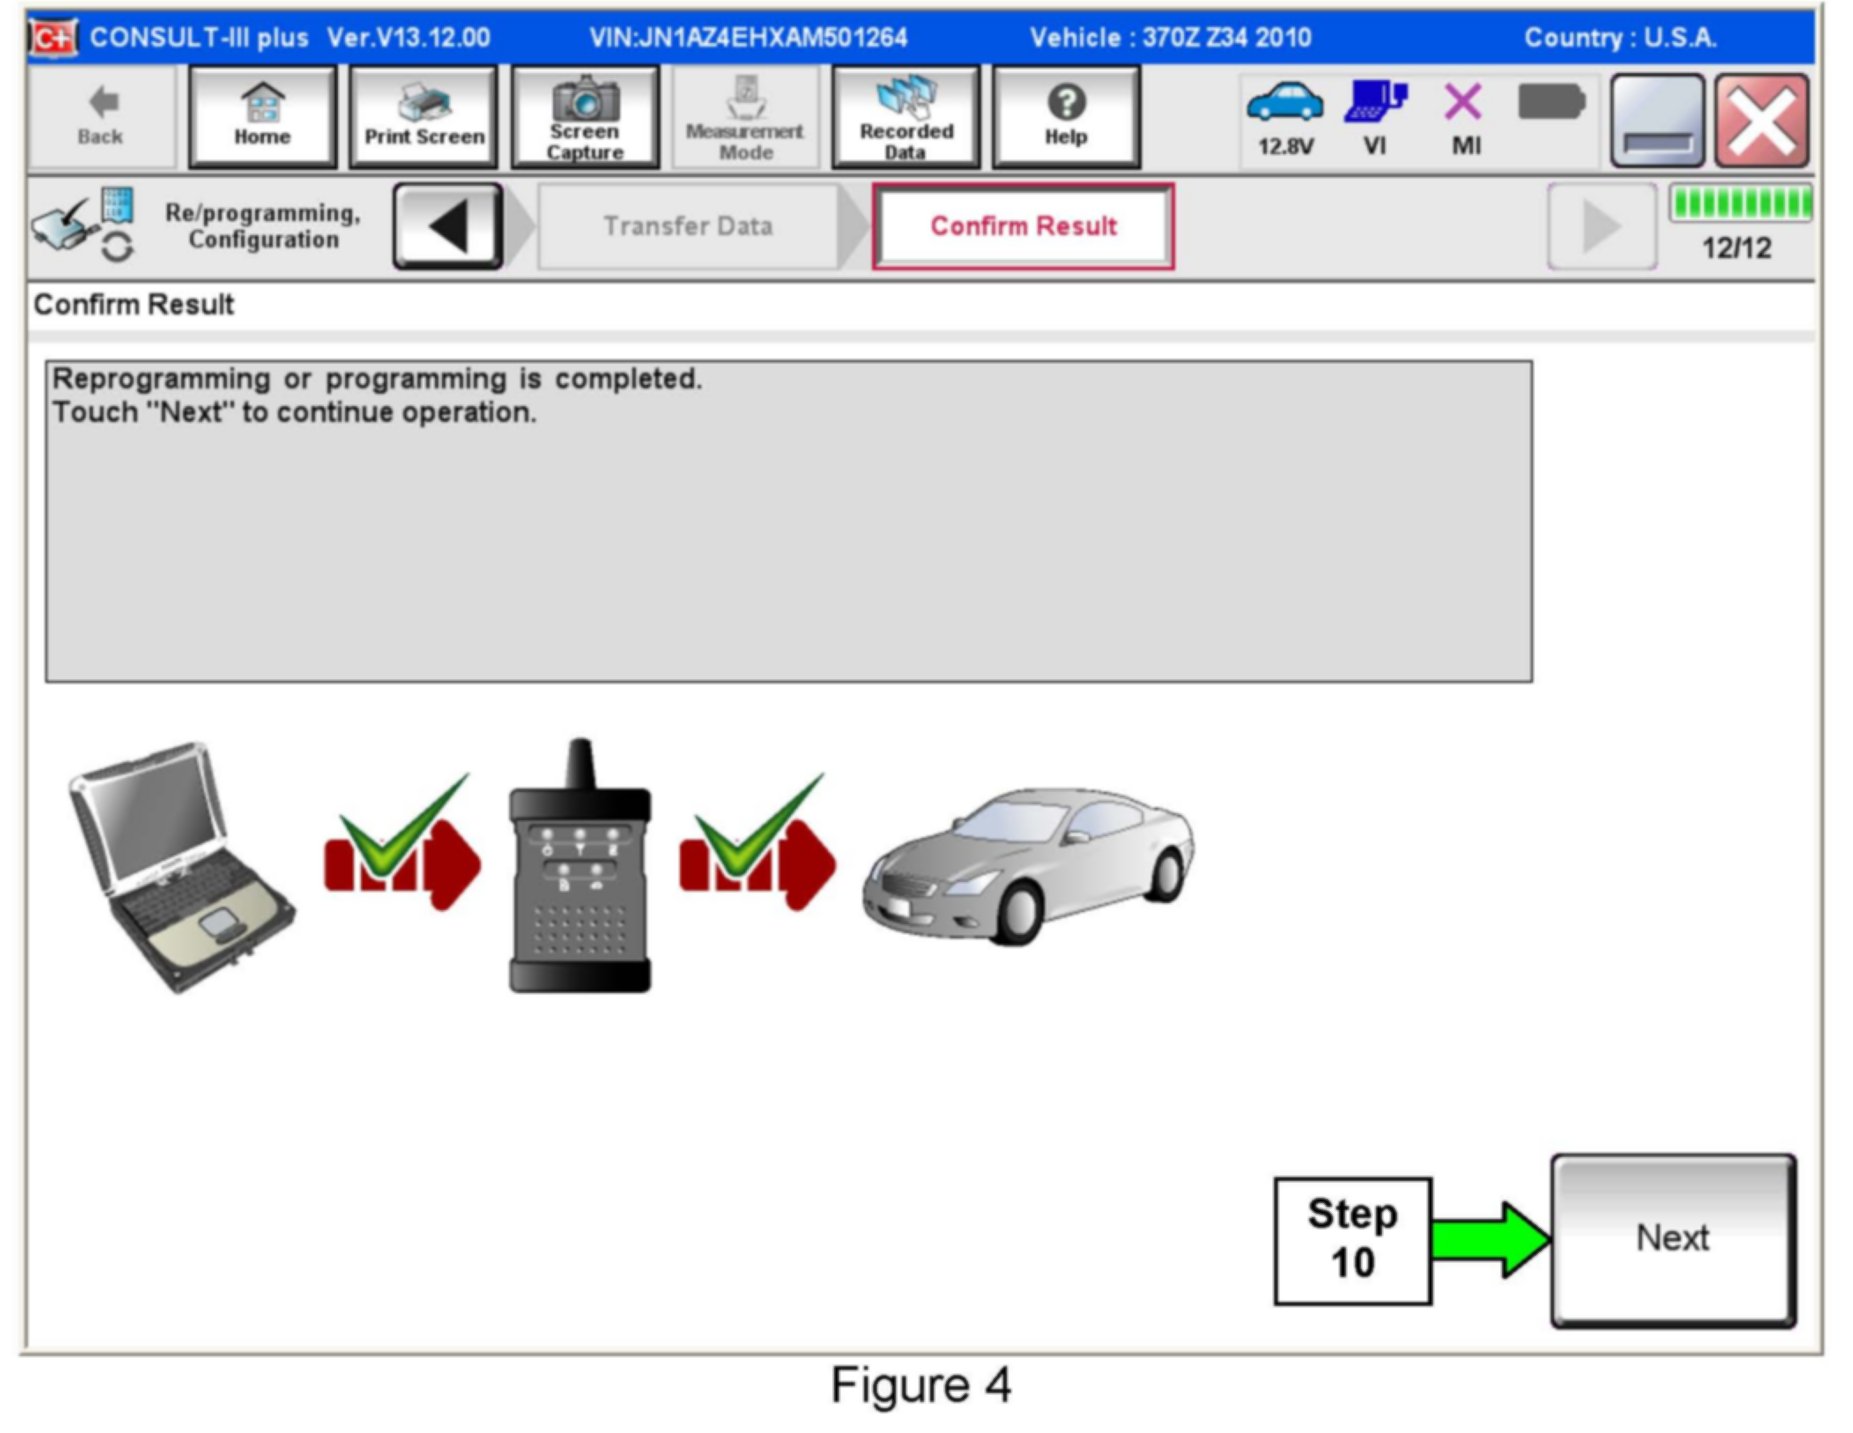Click the Re/programming, Configuration icon
Viewport: 1853px width, 1433px height.
click(x=83, y=225)
